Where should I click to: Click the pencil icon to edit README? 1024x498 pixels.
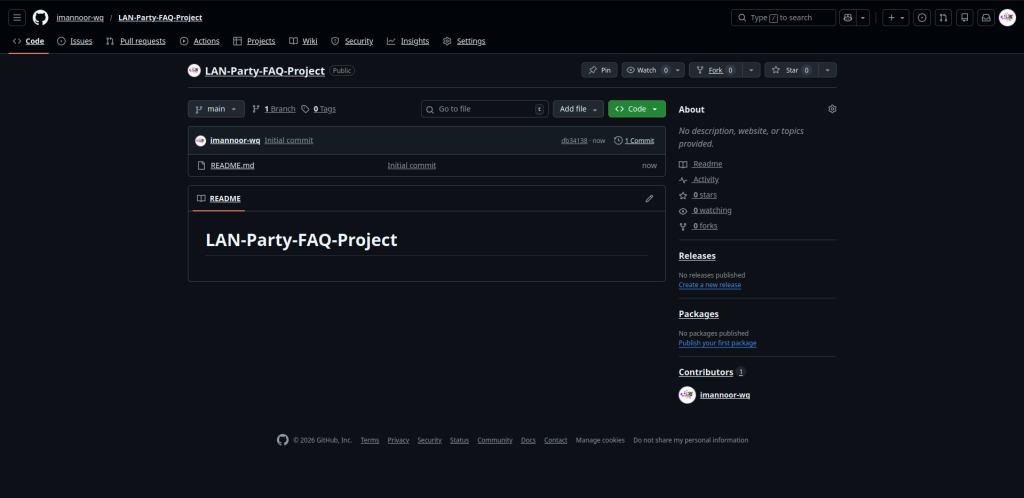pos(649,198)
